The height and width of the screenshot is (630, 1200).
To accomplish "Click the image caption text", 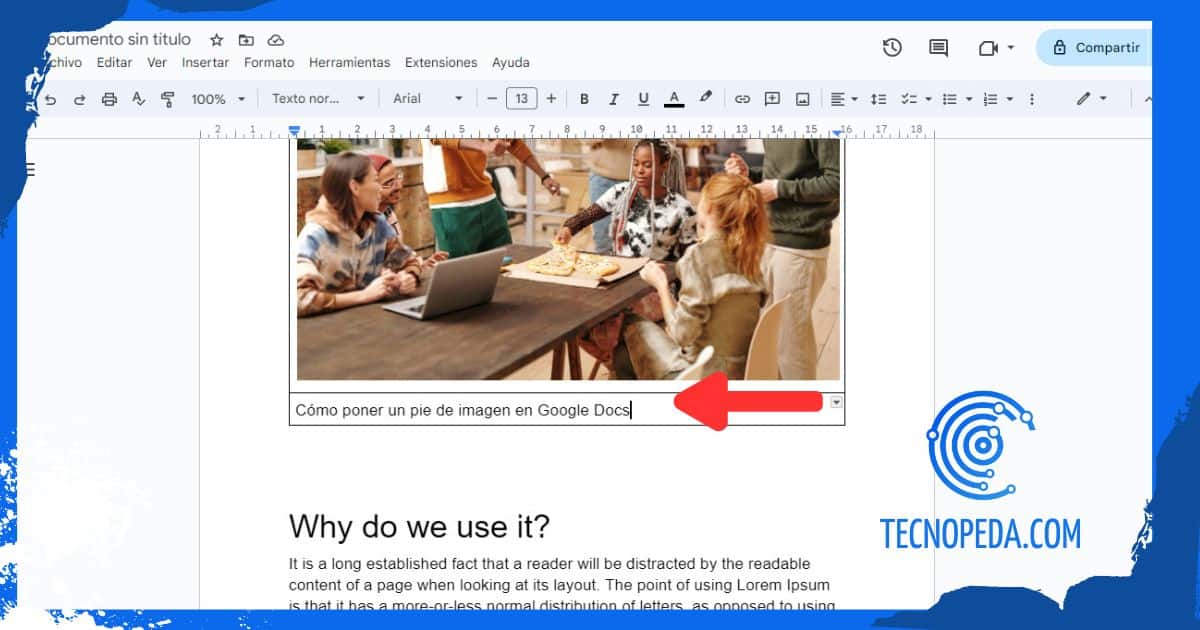I will click(463, 410).
